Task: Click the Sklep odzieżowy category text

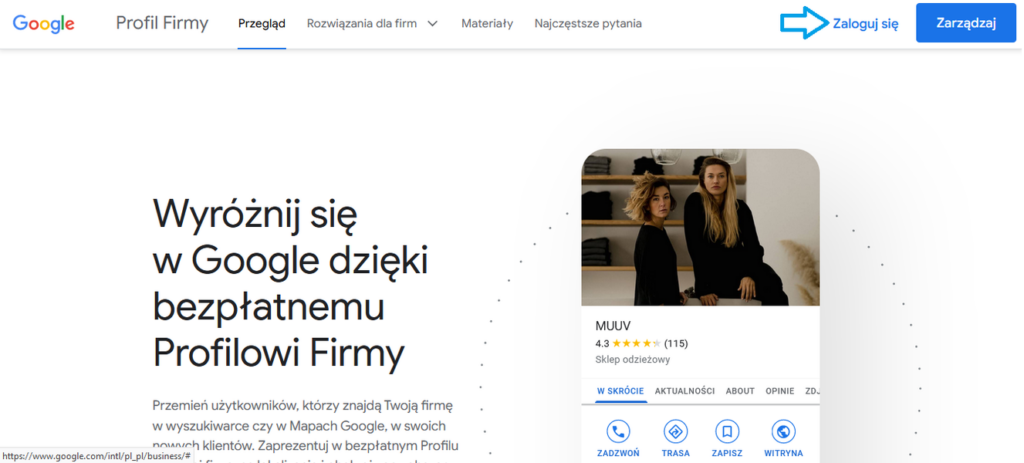Action: tap(632, 360)
